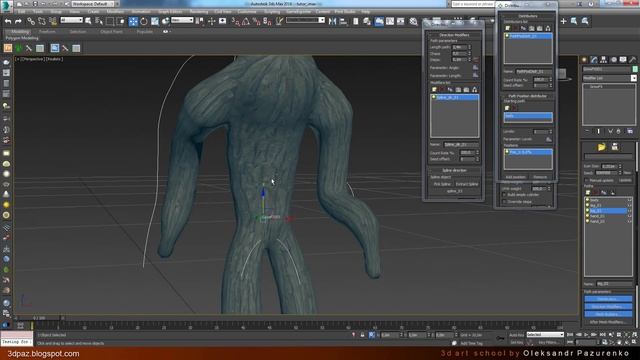Tick the Override slope checkbox
The image size is (640, 360).
click(504, 202)
